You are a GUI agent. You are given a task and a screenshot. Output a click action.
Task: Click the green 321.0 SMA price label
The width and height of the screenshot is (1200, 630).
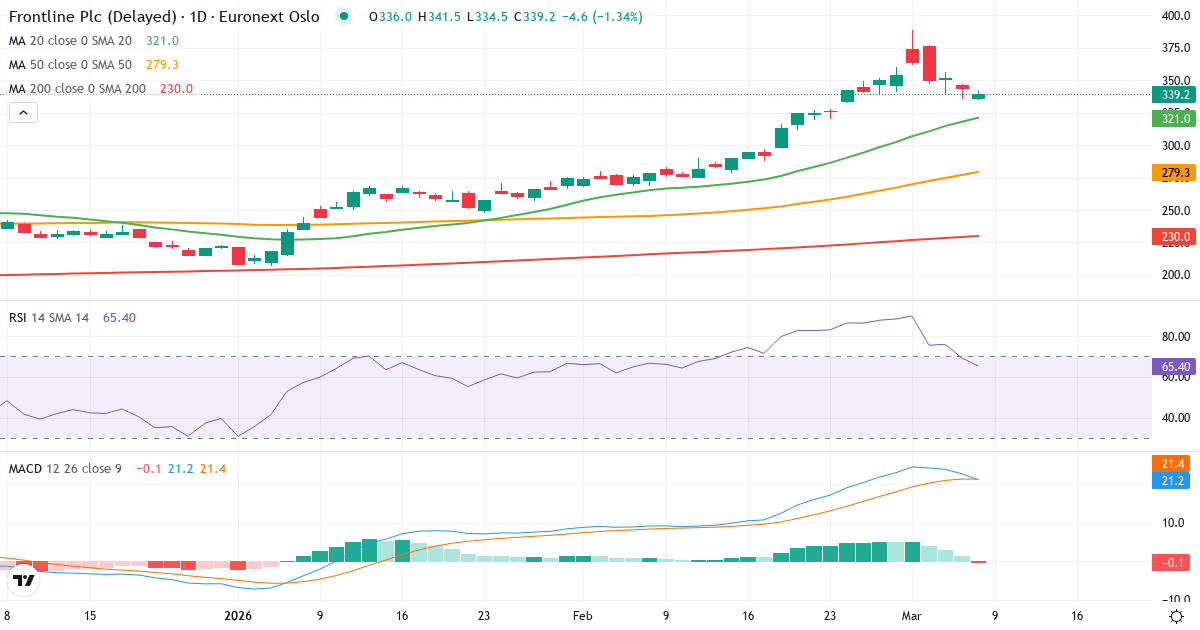1174,119
